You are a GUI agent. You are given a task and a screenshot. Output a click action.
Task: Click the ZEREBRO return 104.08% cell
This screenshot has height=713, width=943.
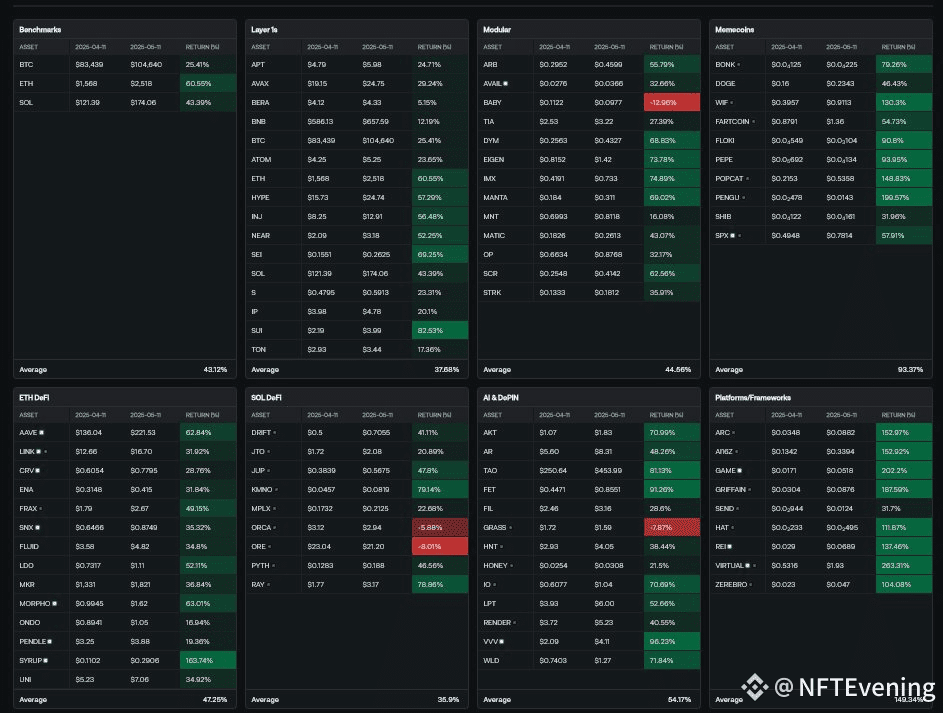(x=904, y=584)
